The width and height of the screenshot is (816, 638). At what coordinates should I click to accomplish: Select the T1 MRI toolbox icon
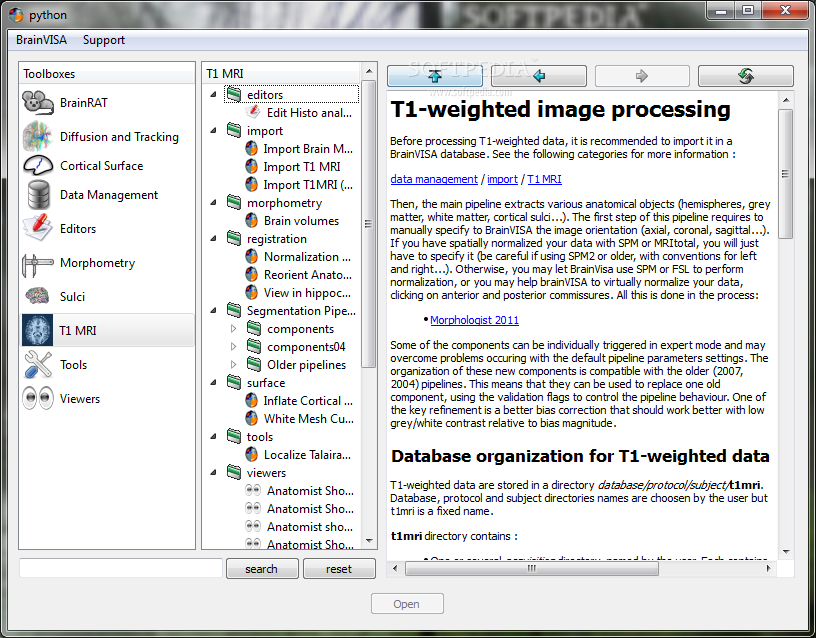point(37,330)
